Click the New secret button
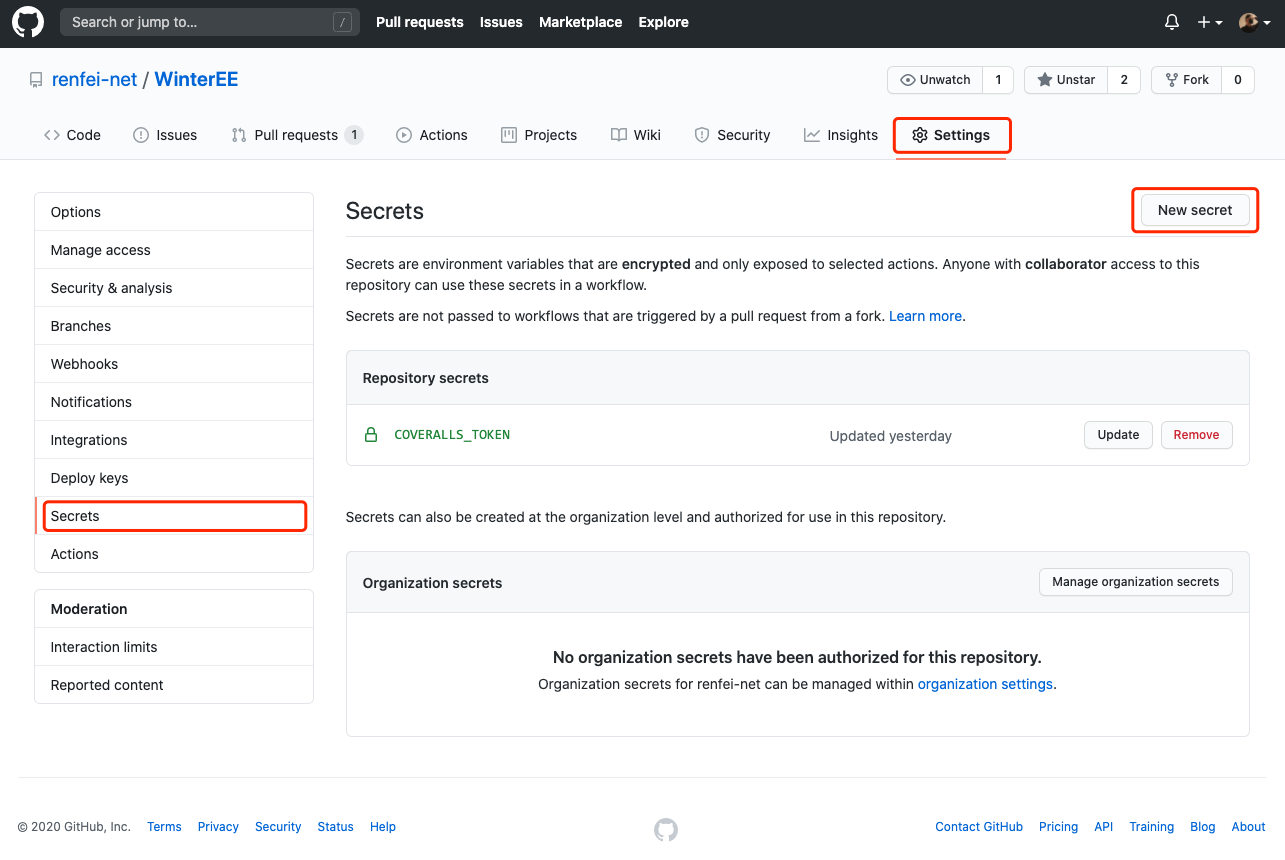 (1195, 210)
